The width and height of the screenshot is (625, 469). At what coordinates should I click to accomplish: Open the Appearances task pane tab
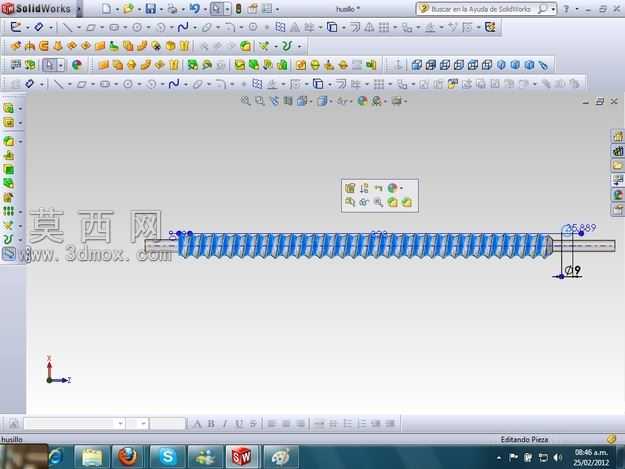[618, 195]
